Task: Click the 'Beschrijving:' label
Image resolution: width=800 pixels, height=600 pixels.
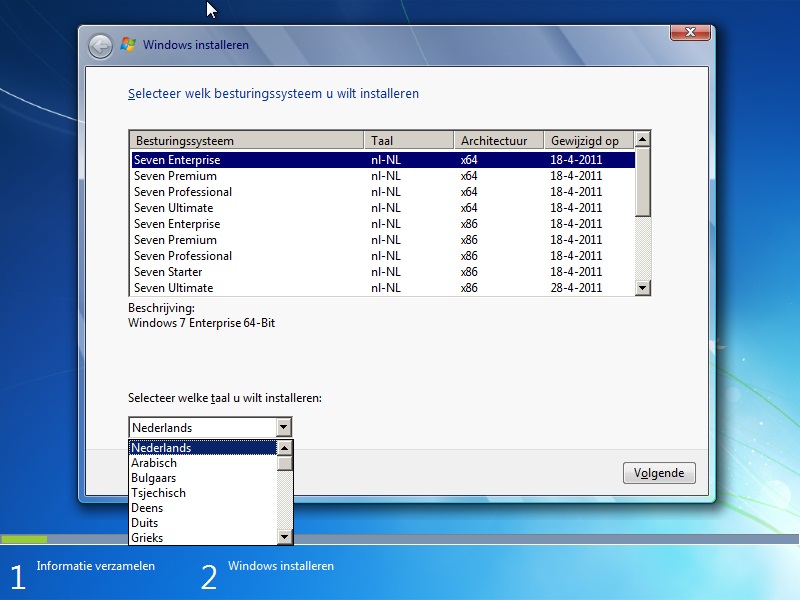Action: point(161,308)
